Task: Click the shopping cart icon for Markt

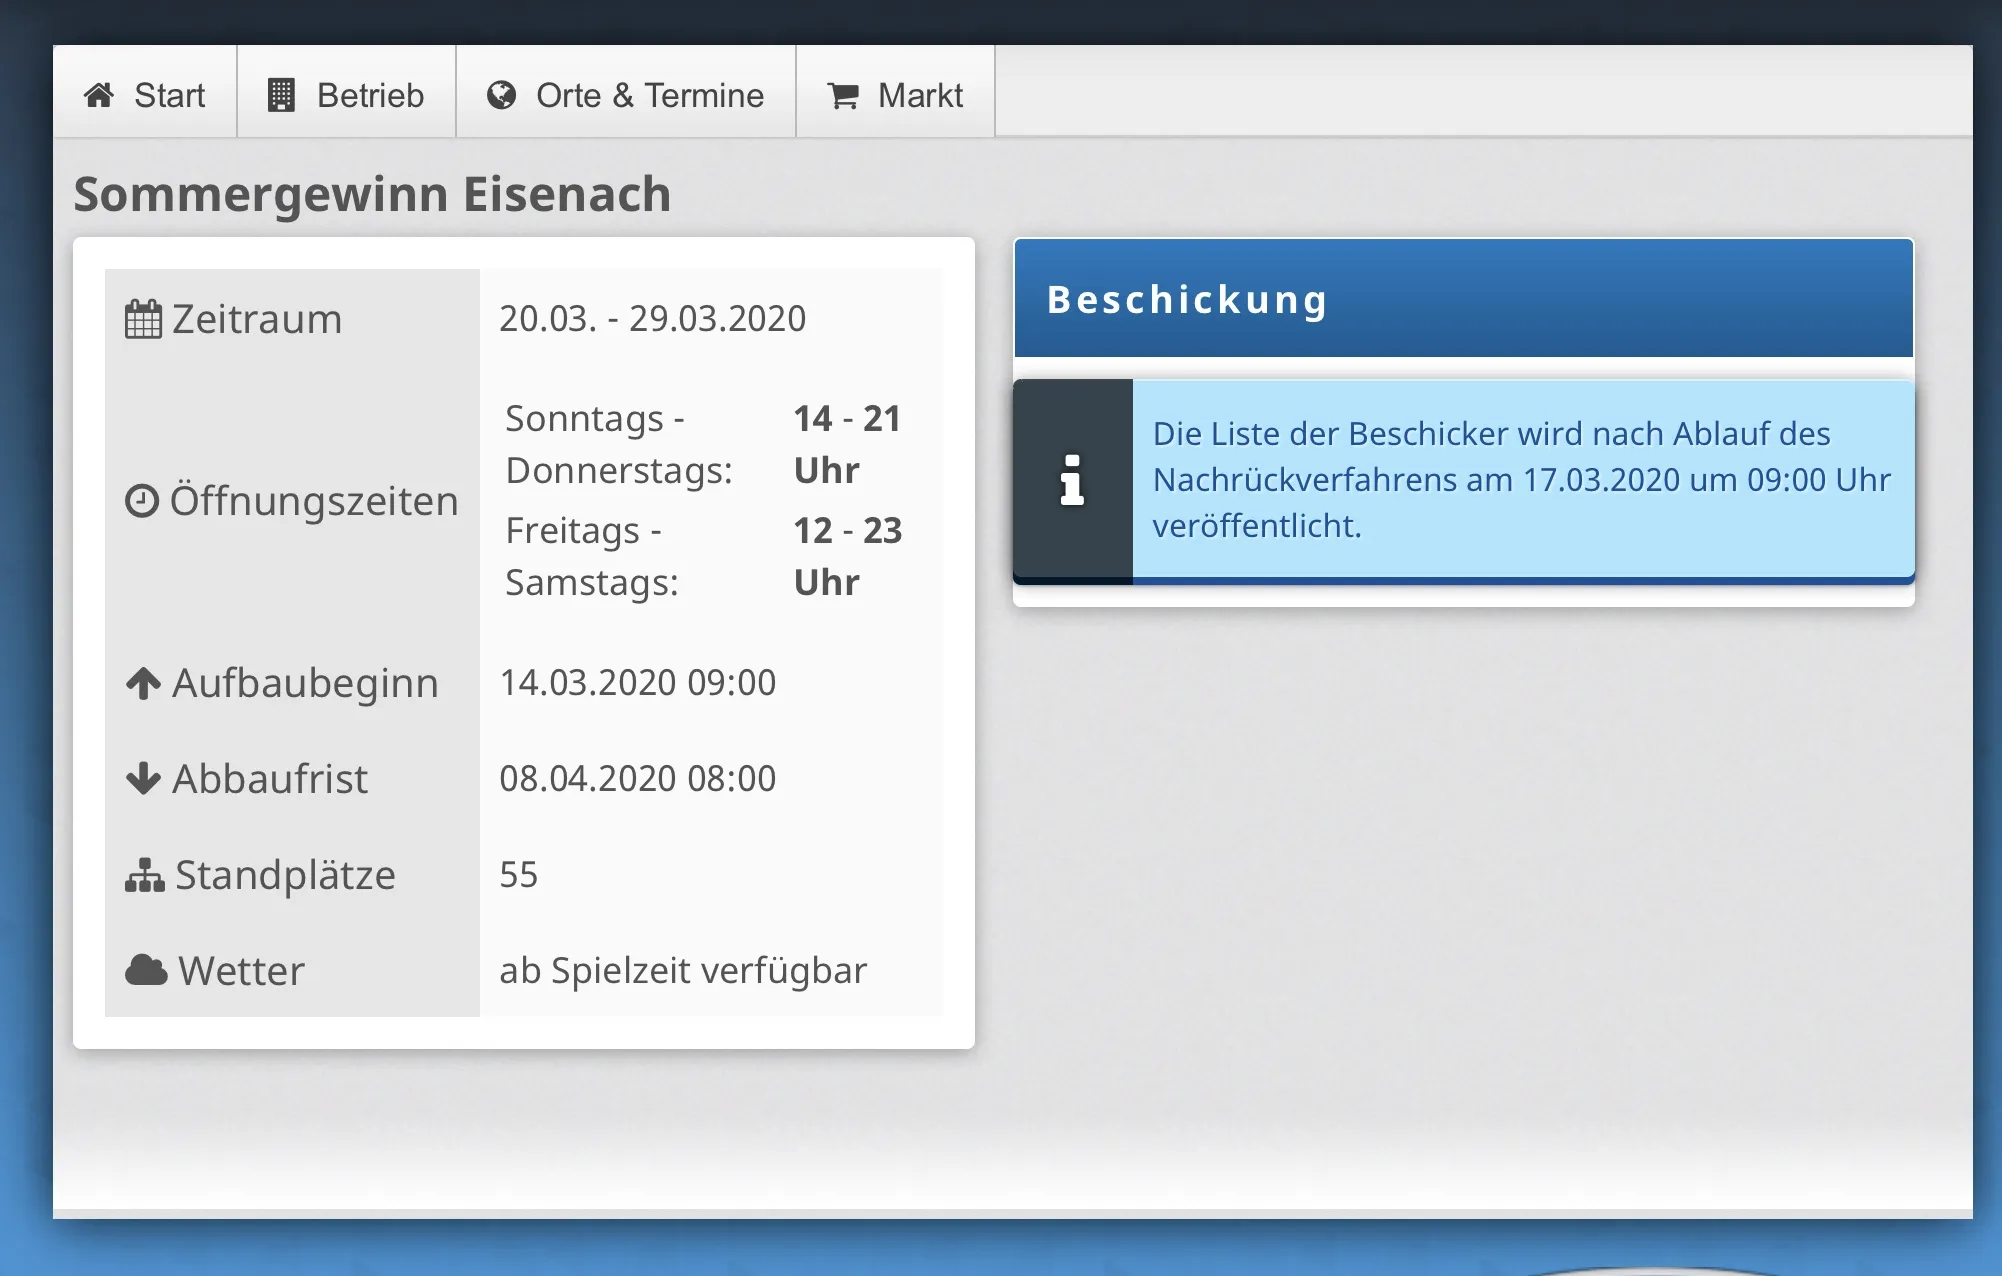Action: coord(843,96)
